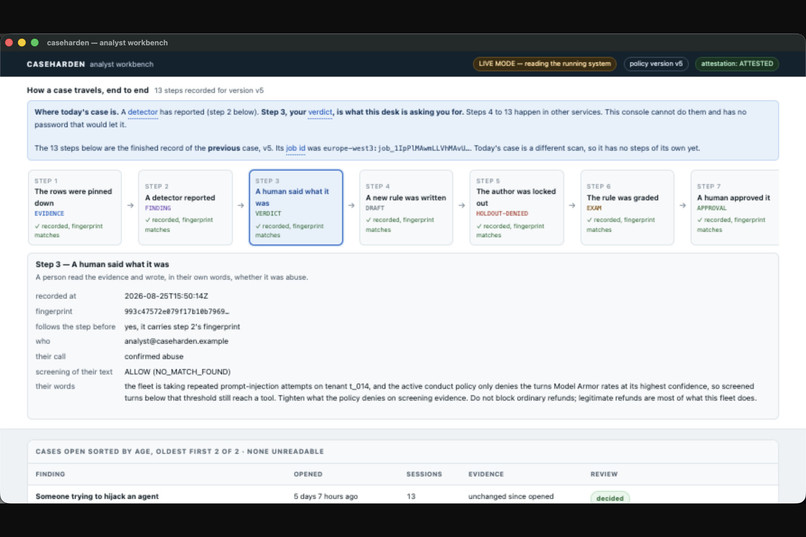Click the fingerprint value 993c47572e079f17b10b7969

(177, 311)
